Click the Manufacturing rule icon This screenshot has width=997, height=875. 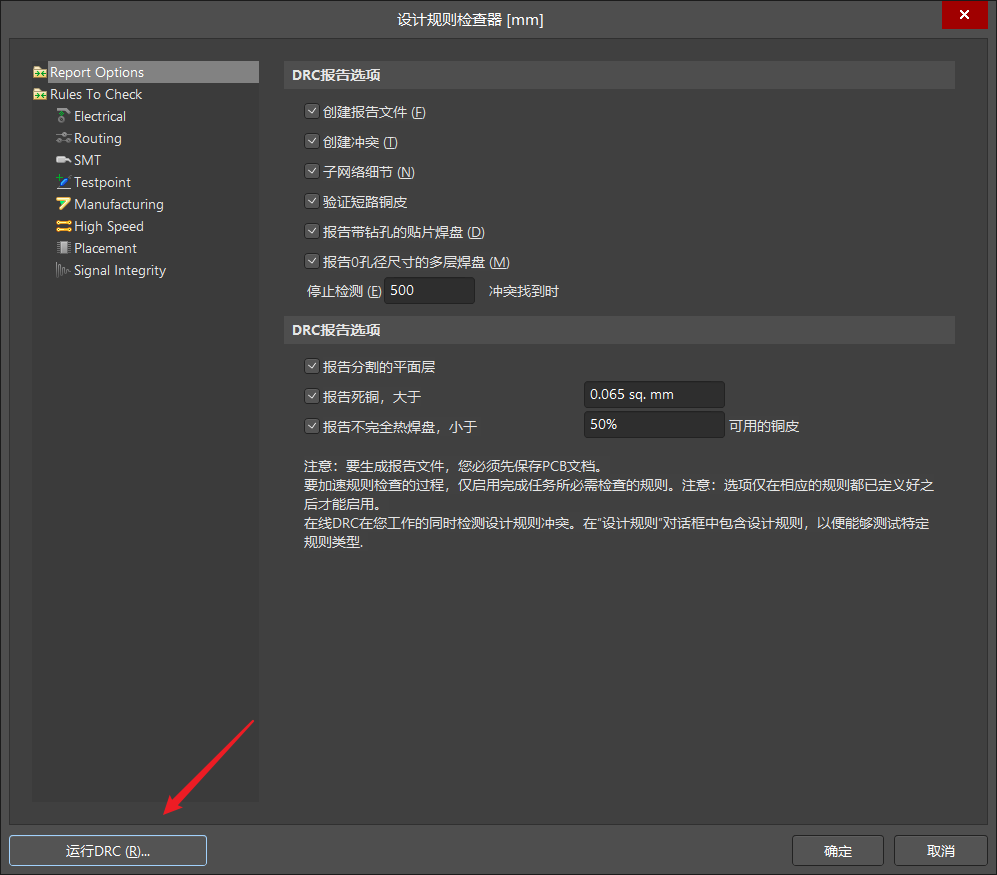point(63,204)
